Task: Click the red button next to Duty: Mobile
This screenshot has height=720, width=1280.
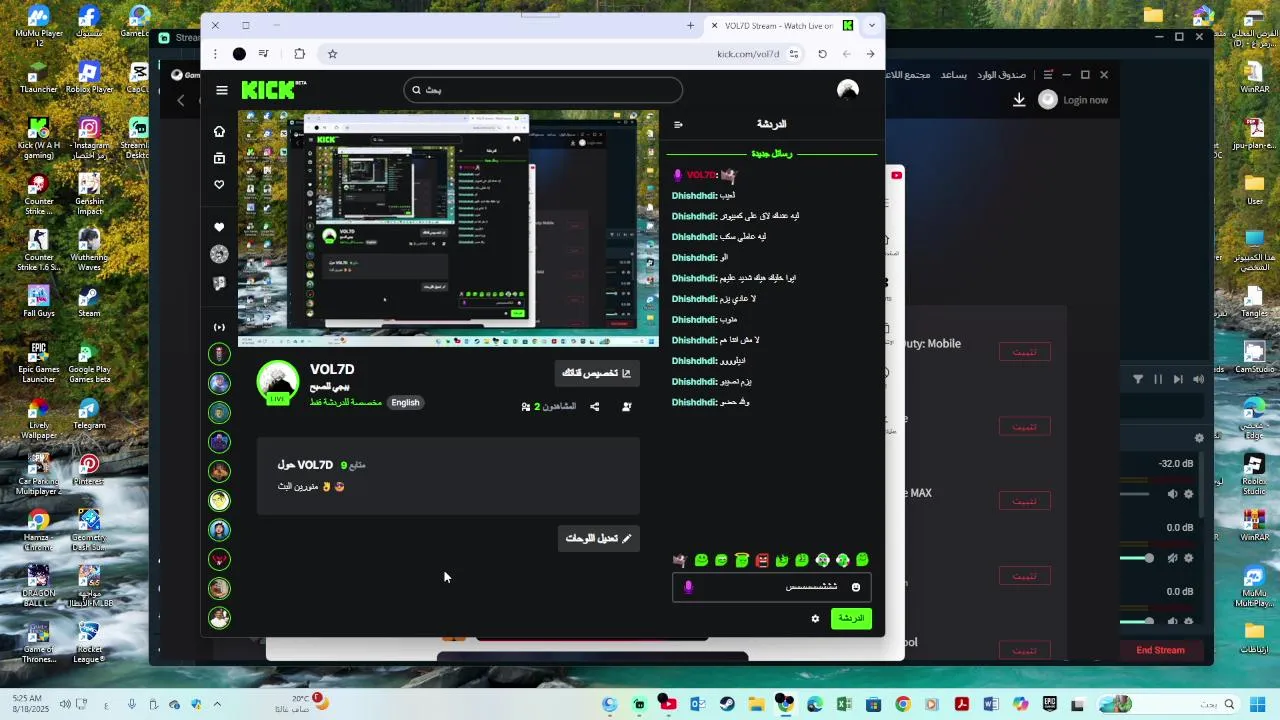Action: (x=1024, y=352)
